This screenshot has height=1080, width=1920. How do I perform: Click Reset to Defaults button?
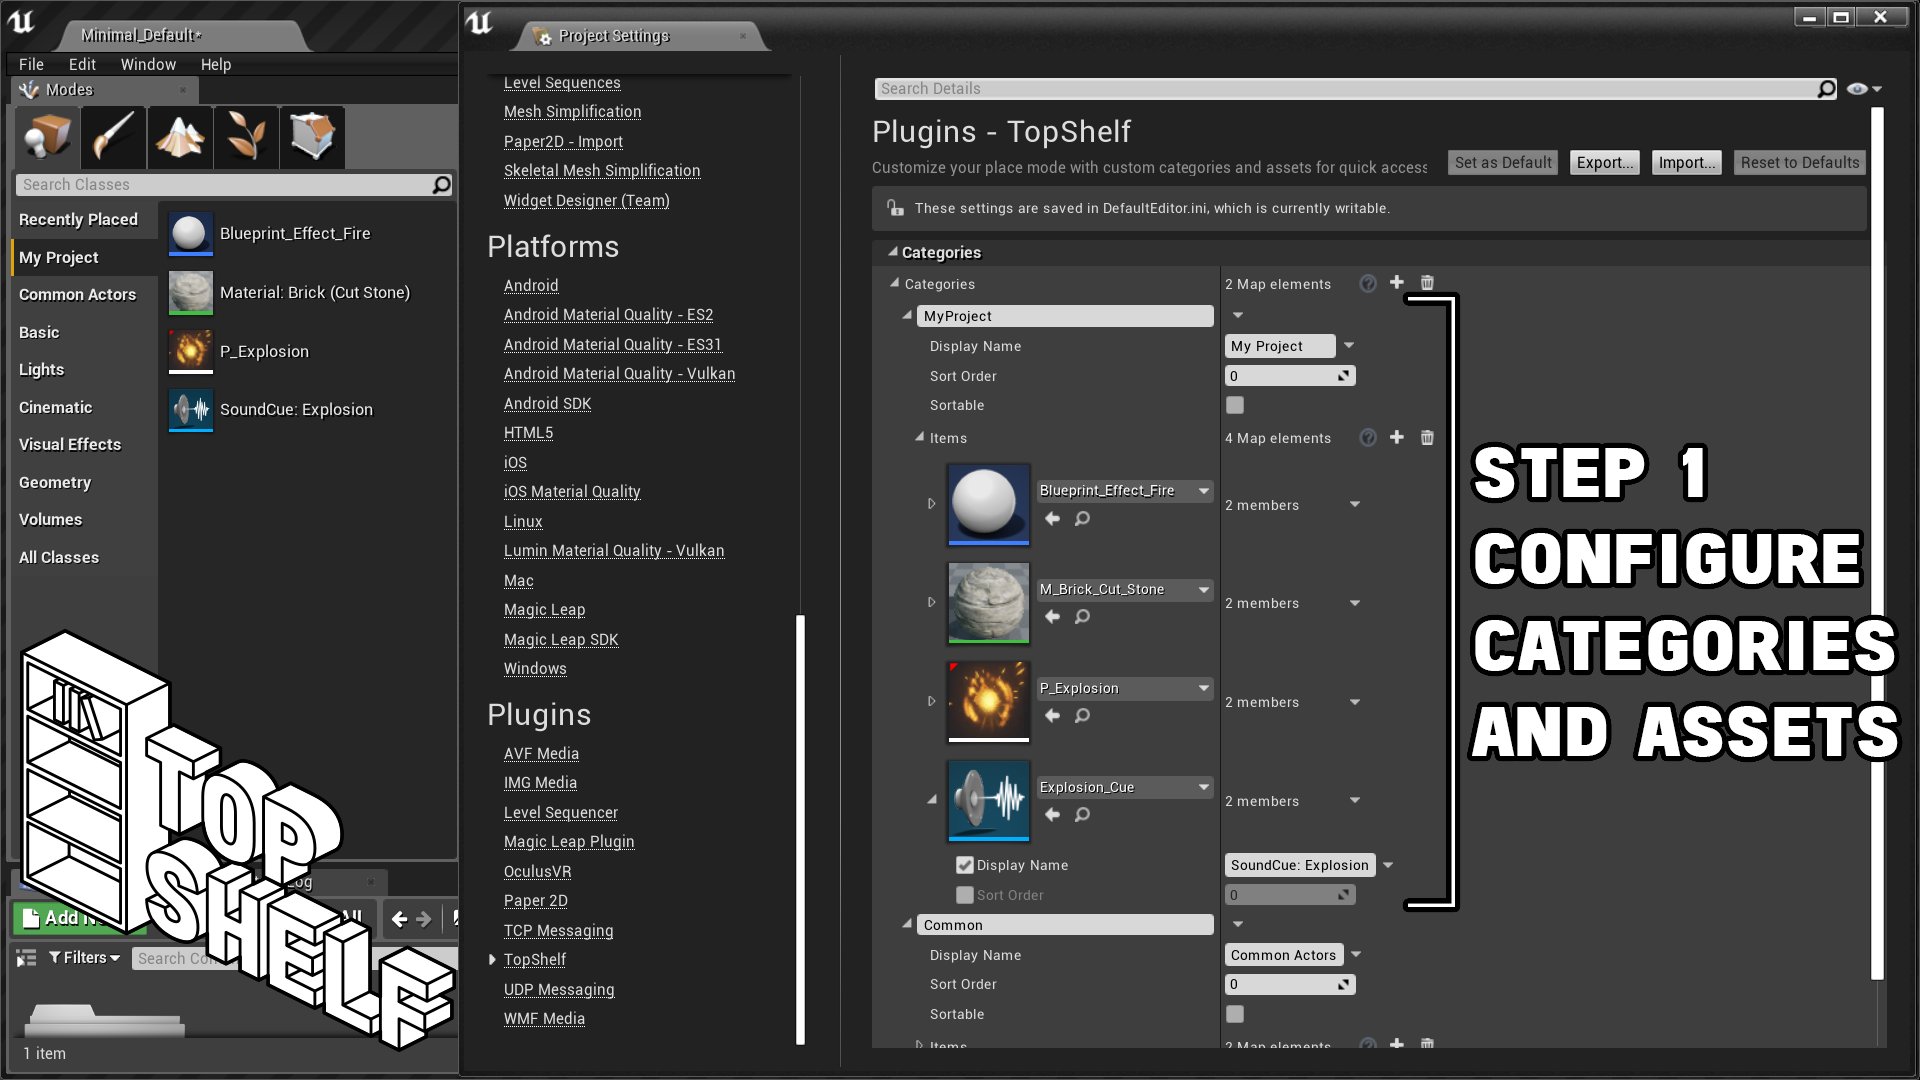[x=1800, y=162]
